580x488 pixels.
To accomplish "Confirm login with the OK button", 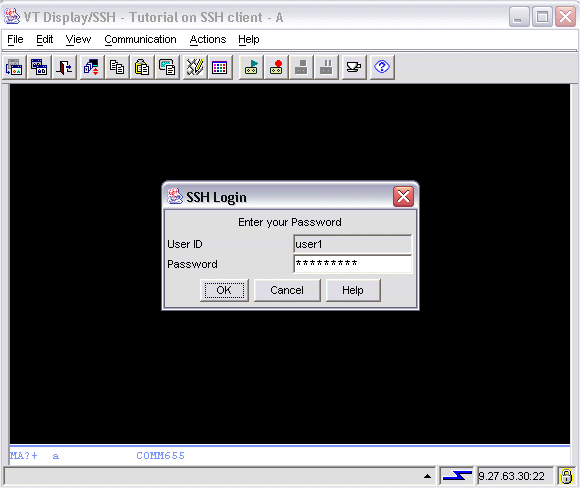I will coord(224,290).
